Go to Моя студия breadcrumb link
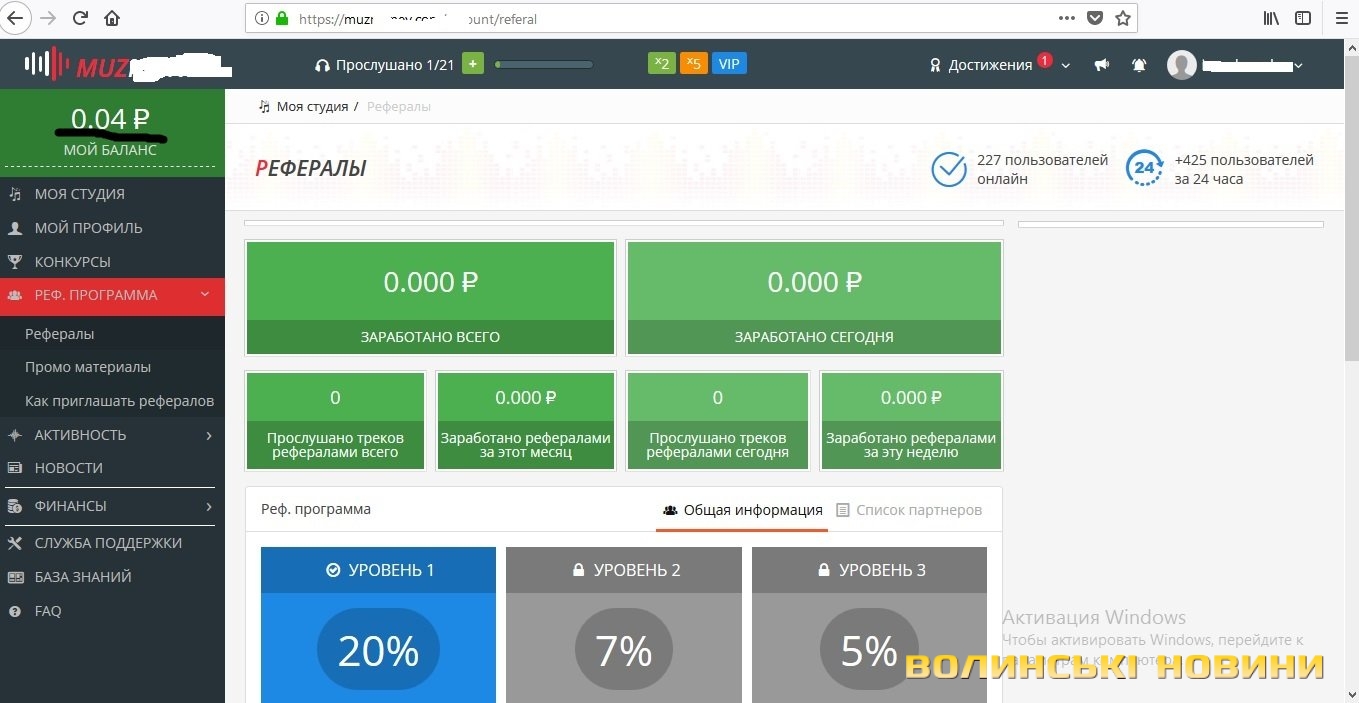 [312, 106]
